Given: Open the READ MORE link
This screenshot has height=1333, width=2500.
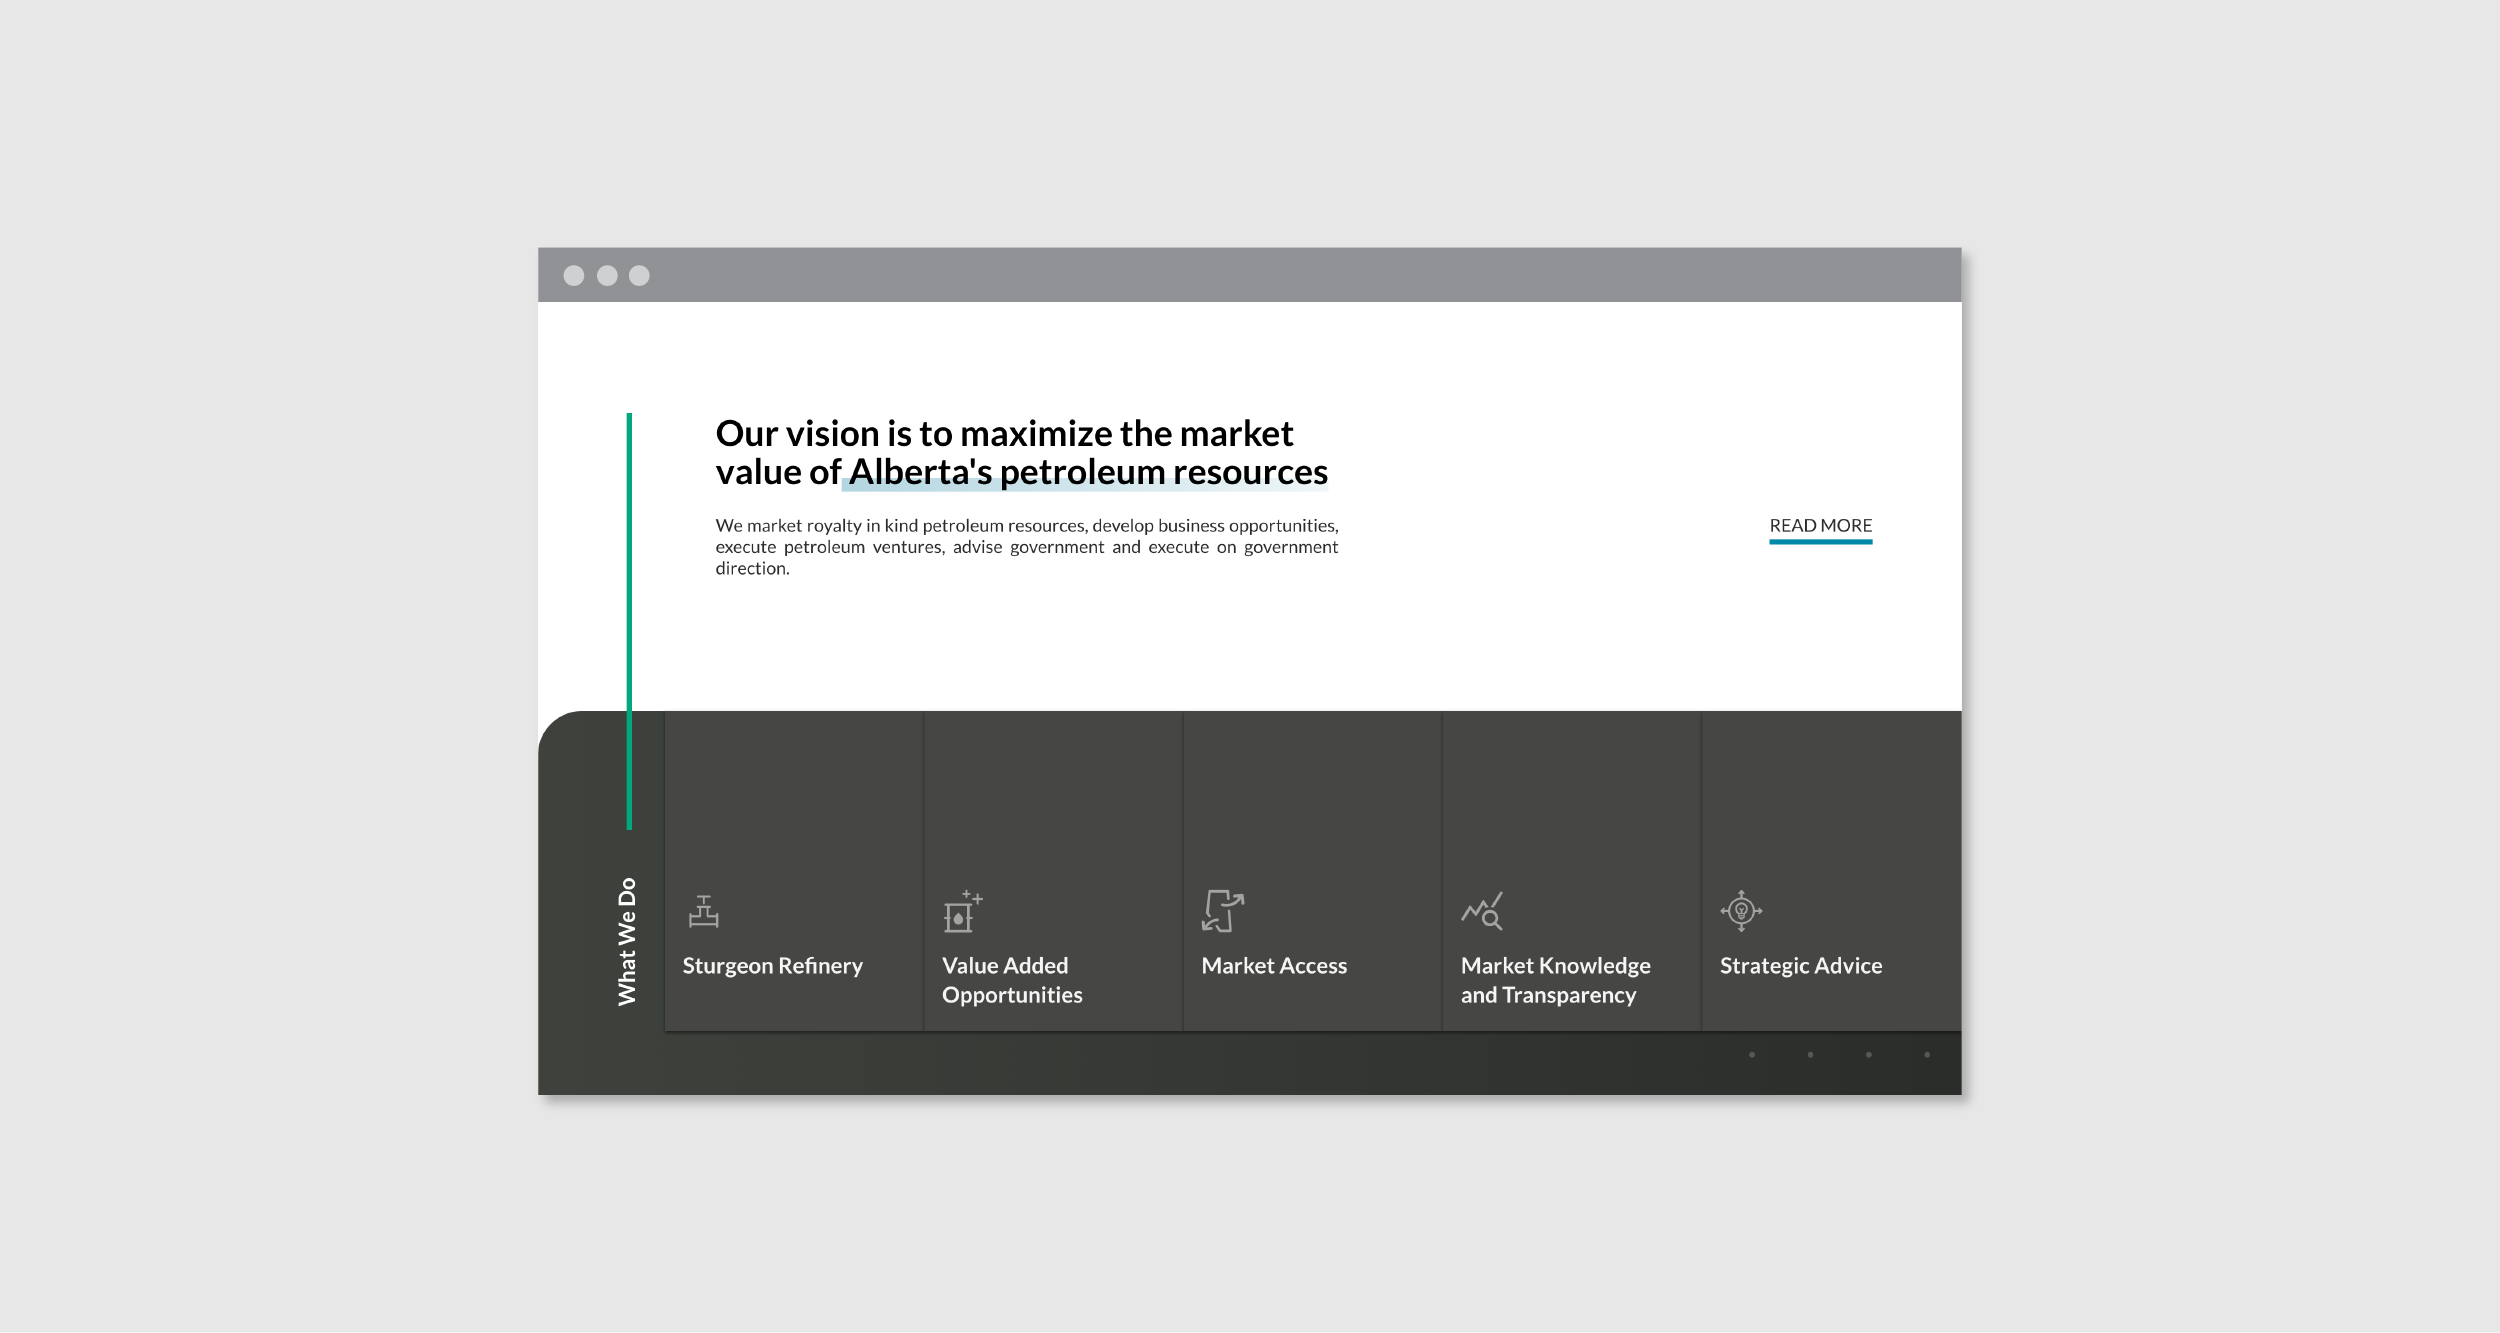Looking at the screenshot, I should click(1820, 526).
